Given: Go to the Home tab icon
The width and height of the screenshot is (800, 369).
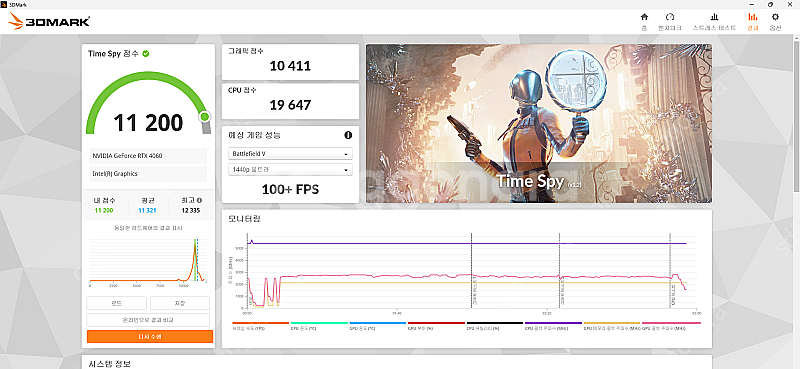Looking at the screenshot, I should [x=644, y=21].
